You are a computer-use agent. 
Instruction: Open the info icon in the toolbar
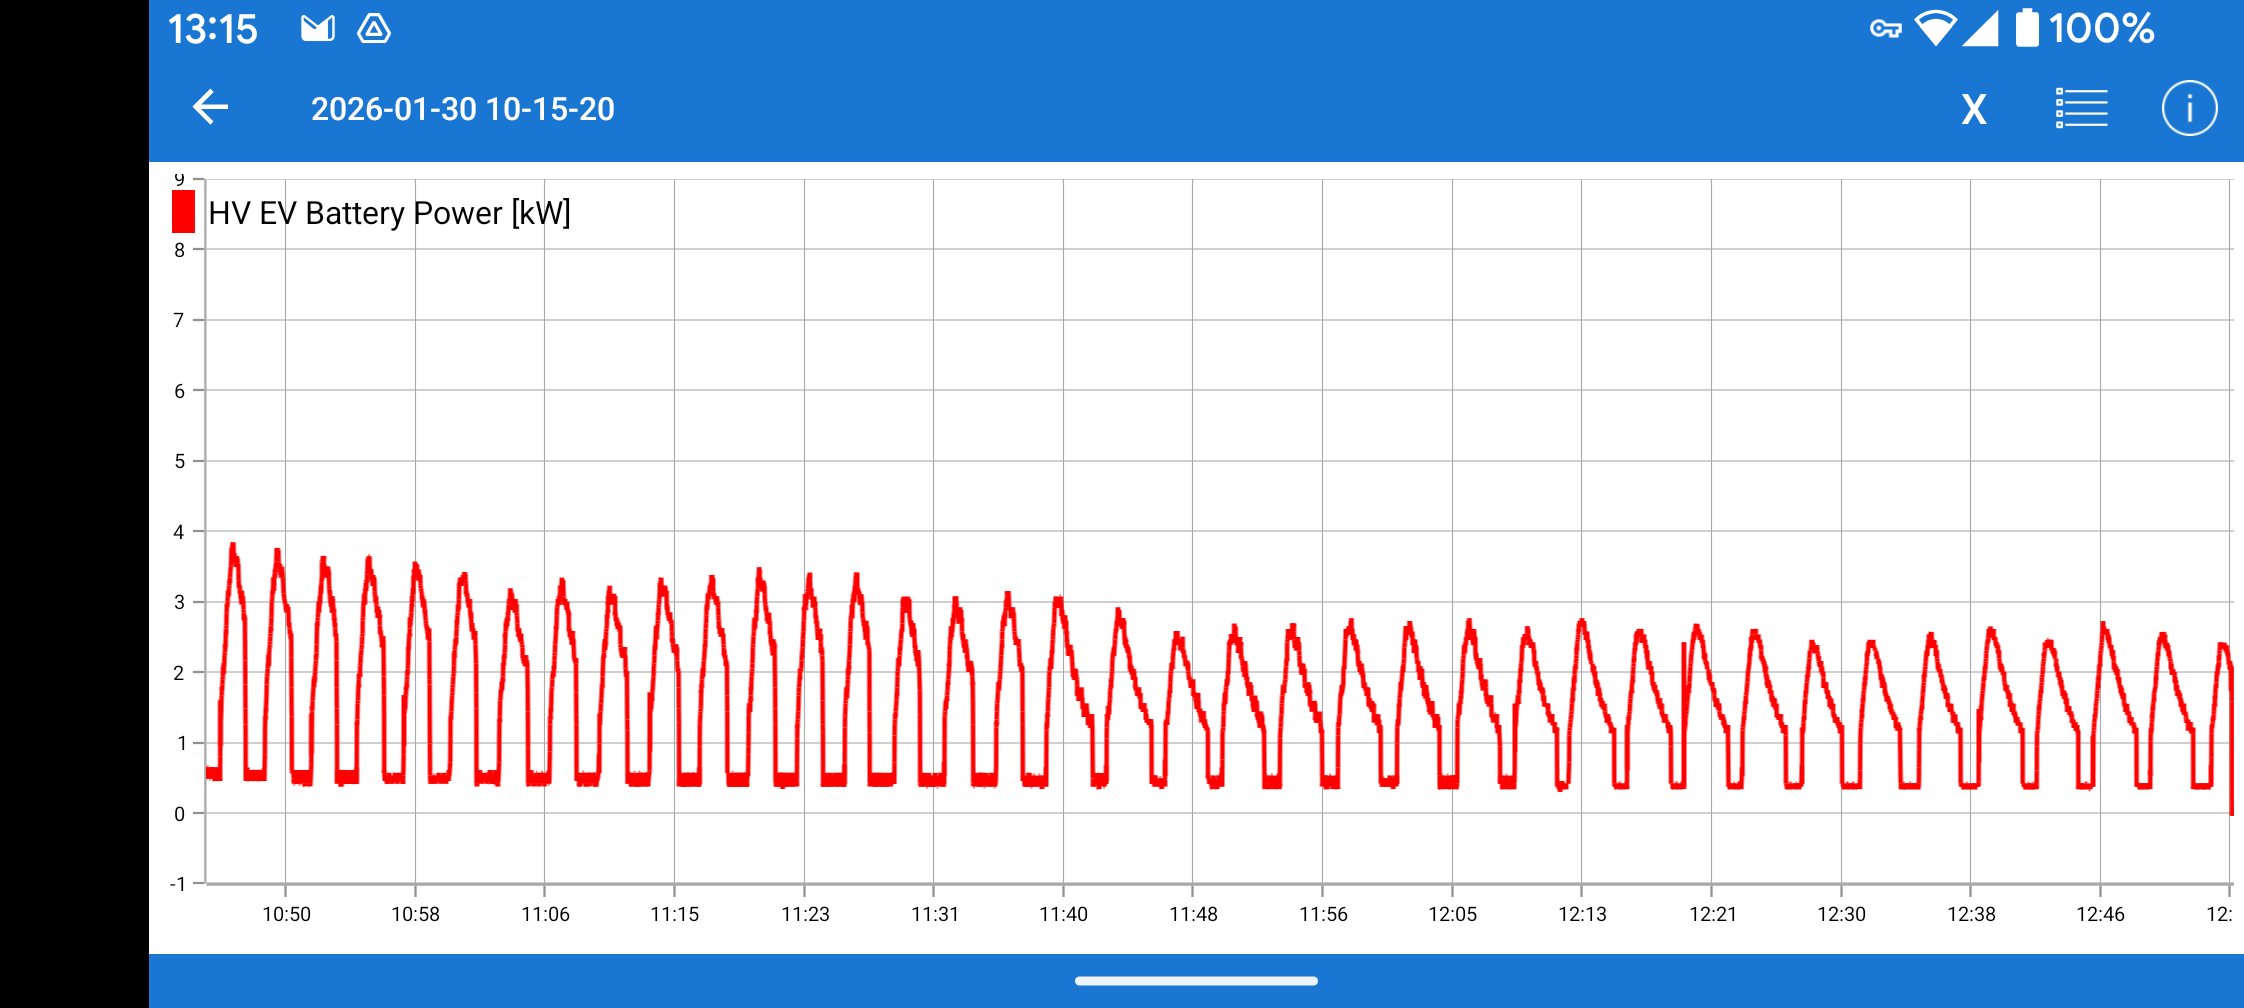point(2189,108)
